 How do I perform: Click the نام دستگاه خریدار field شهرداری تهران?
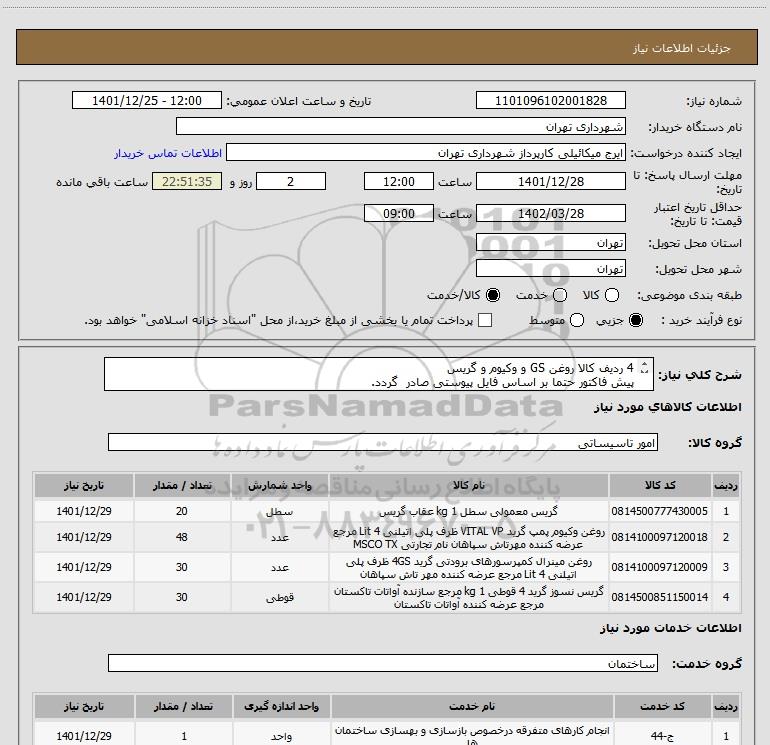401,127
